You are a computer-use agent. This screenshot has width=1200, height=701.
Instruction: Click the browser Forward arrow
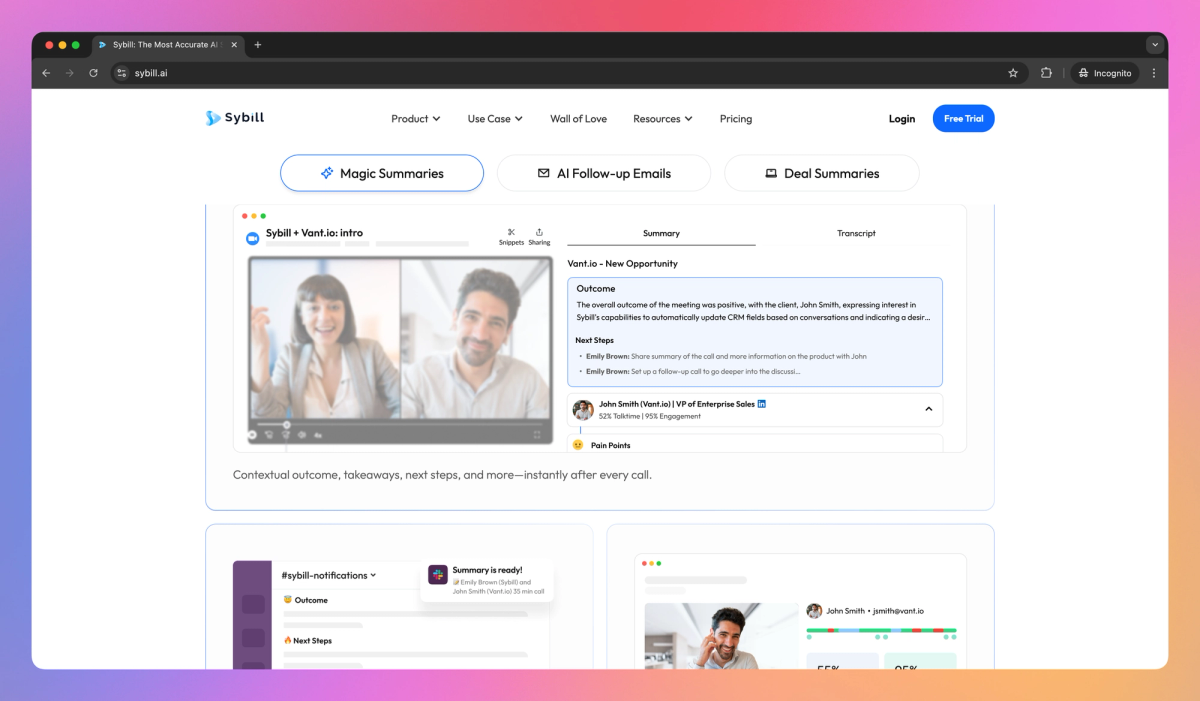point(70,73)
